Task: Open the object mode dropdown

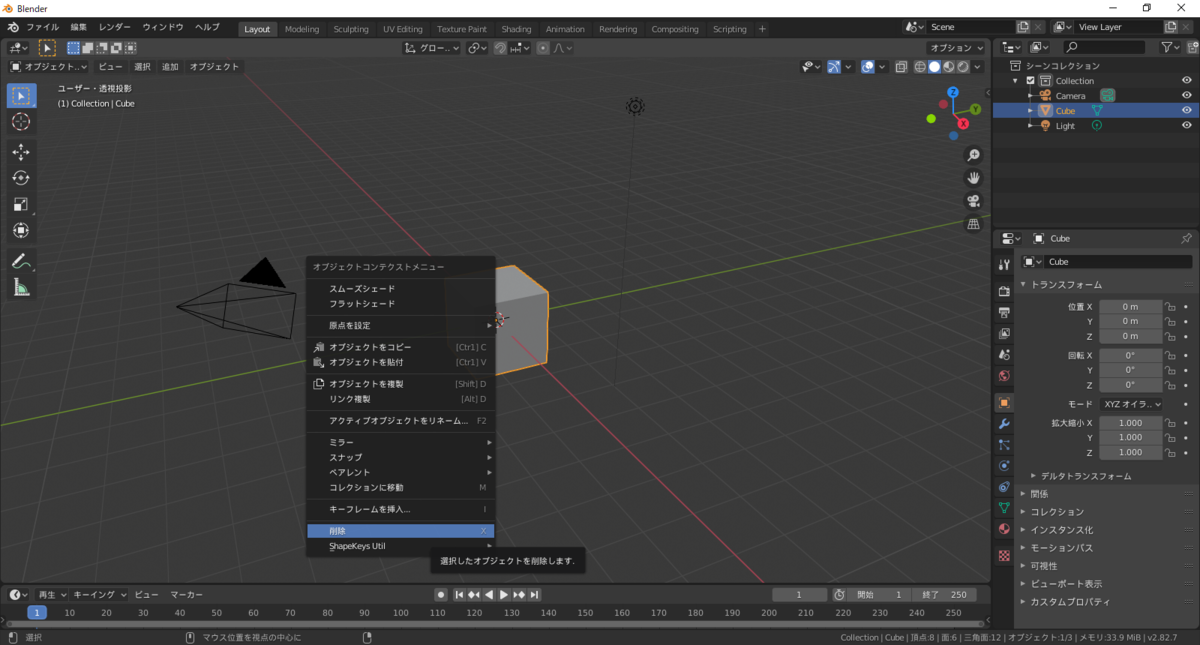Action: pyautogui.click(x=48, y=67)
